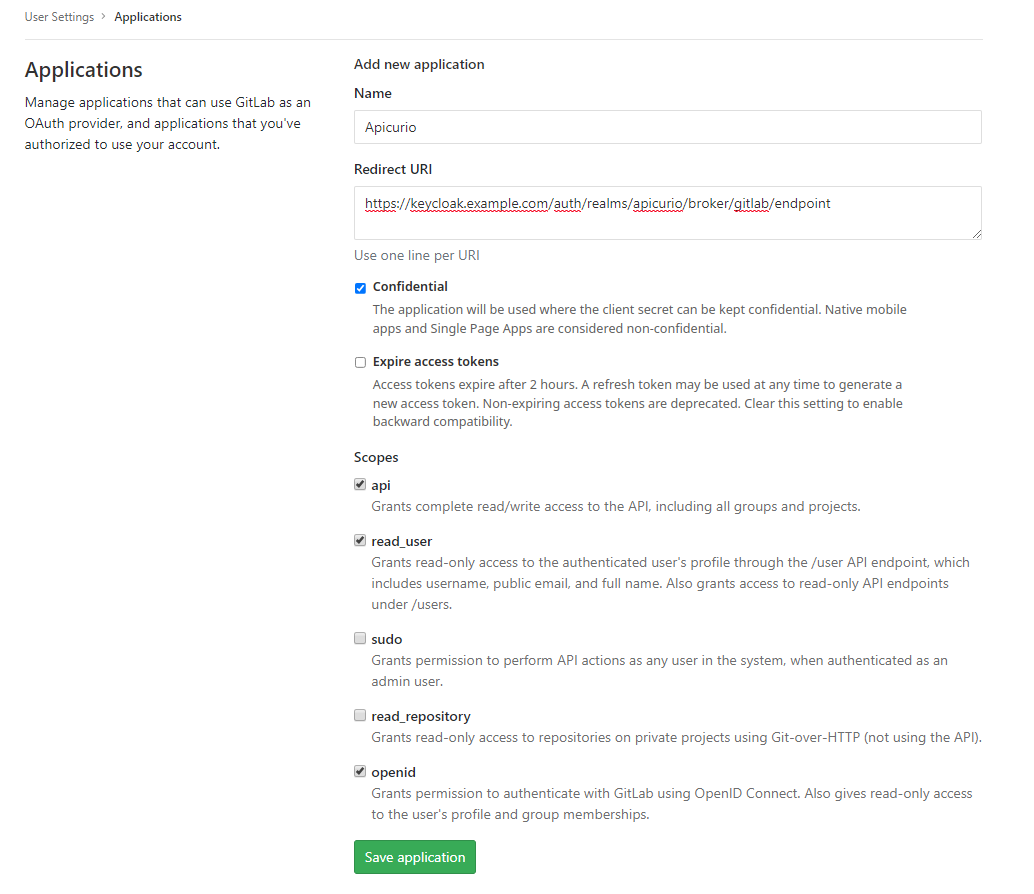Toggle the "read_user" scope checkbox
The width and height of the screenshot is (1034, 894).
[360, 540]
